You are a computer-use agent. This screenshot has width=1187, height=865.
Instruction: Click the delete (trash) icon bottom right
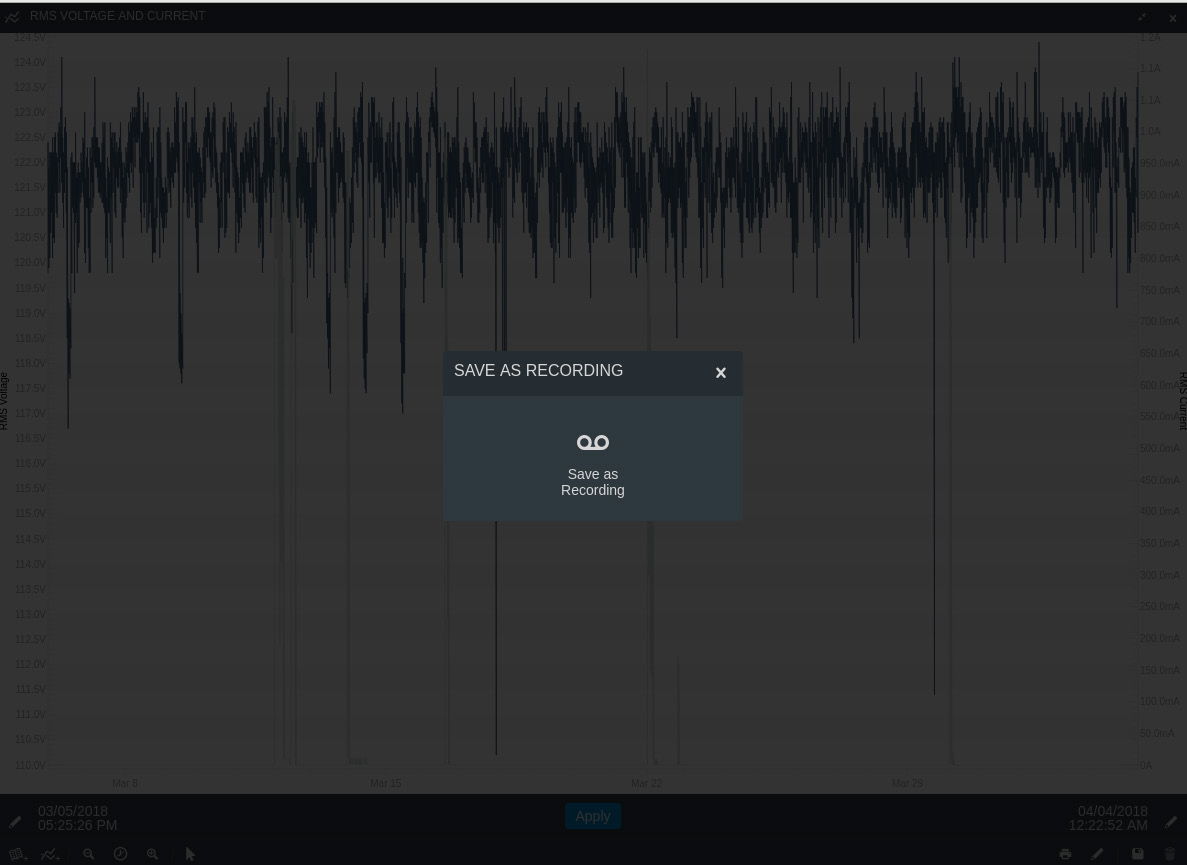1170,854
